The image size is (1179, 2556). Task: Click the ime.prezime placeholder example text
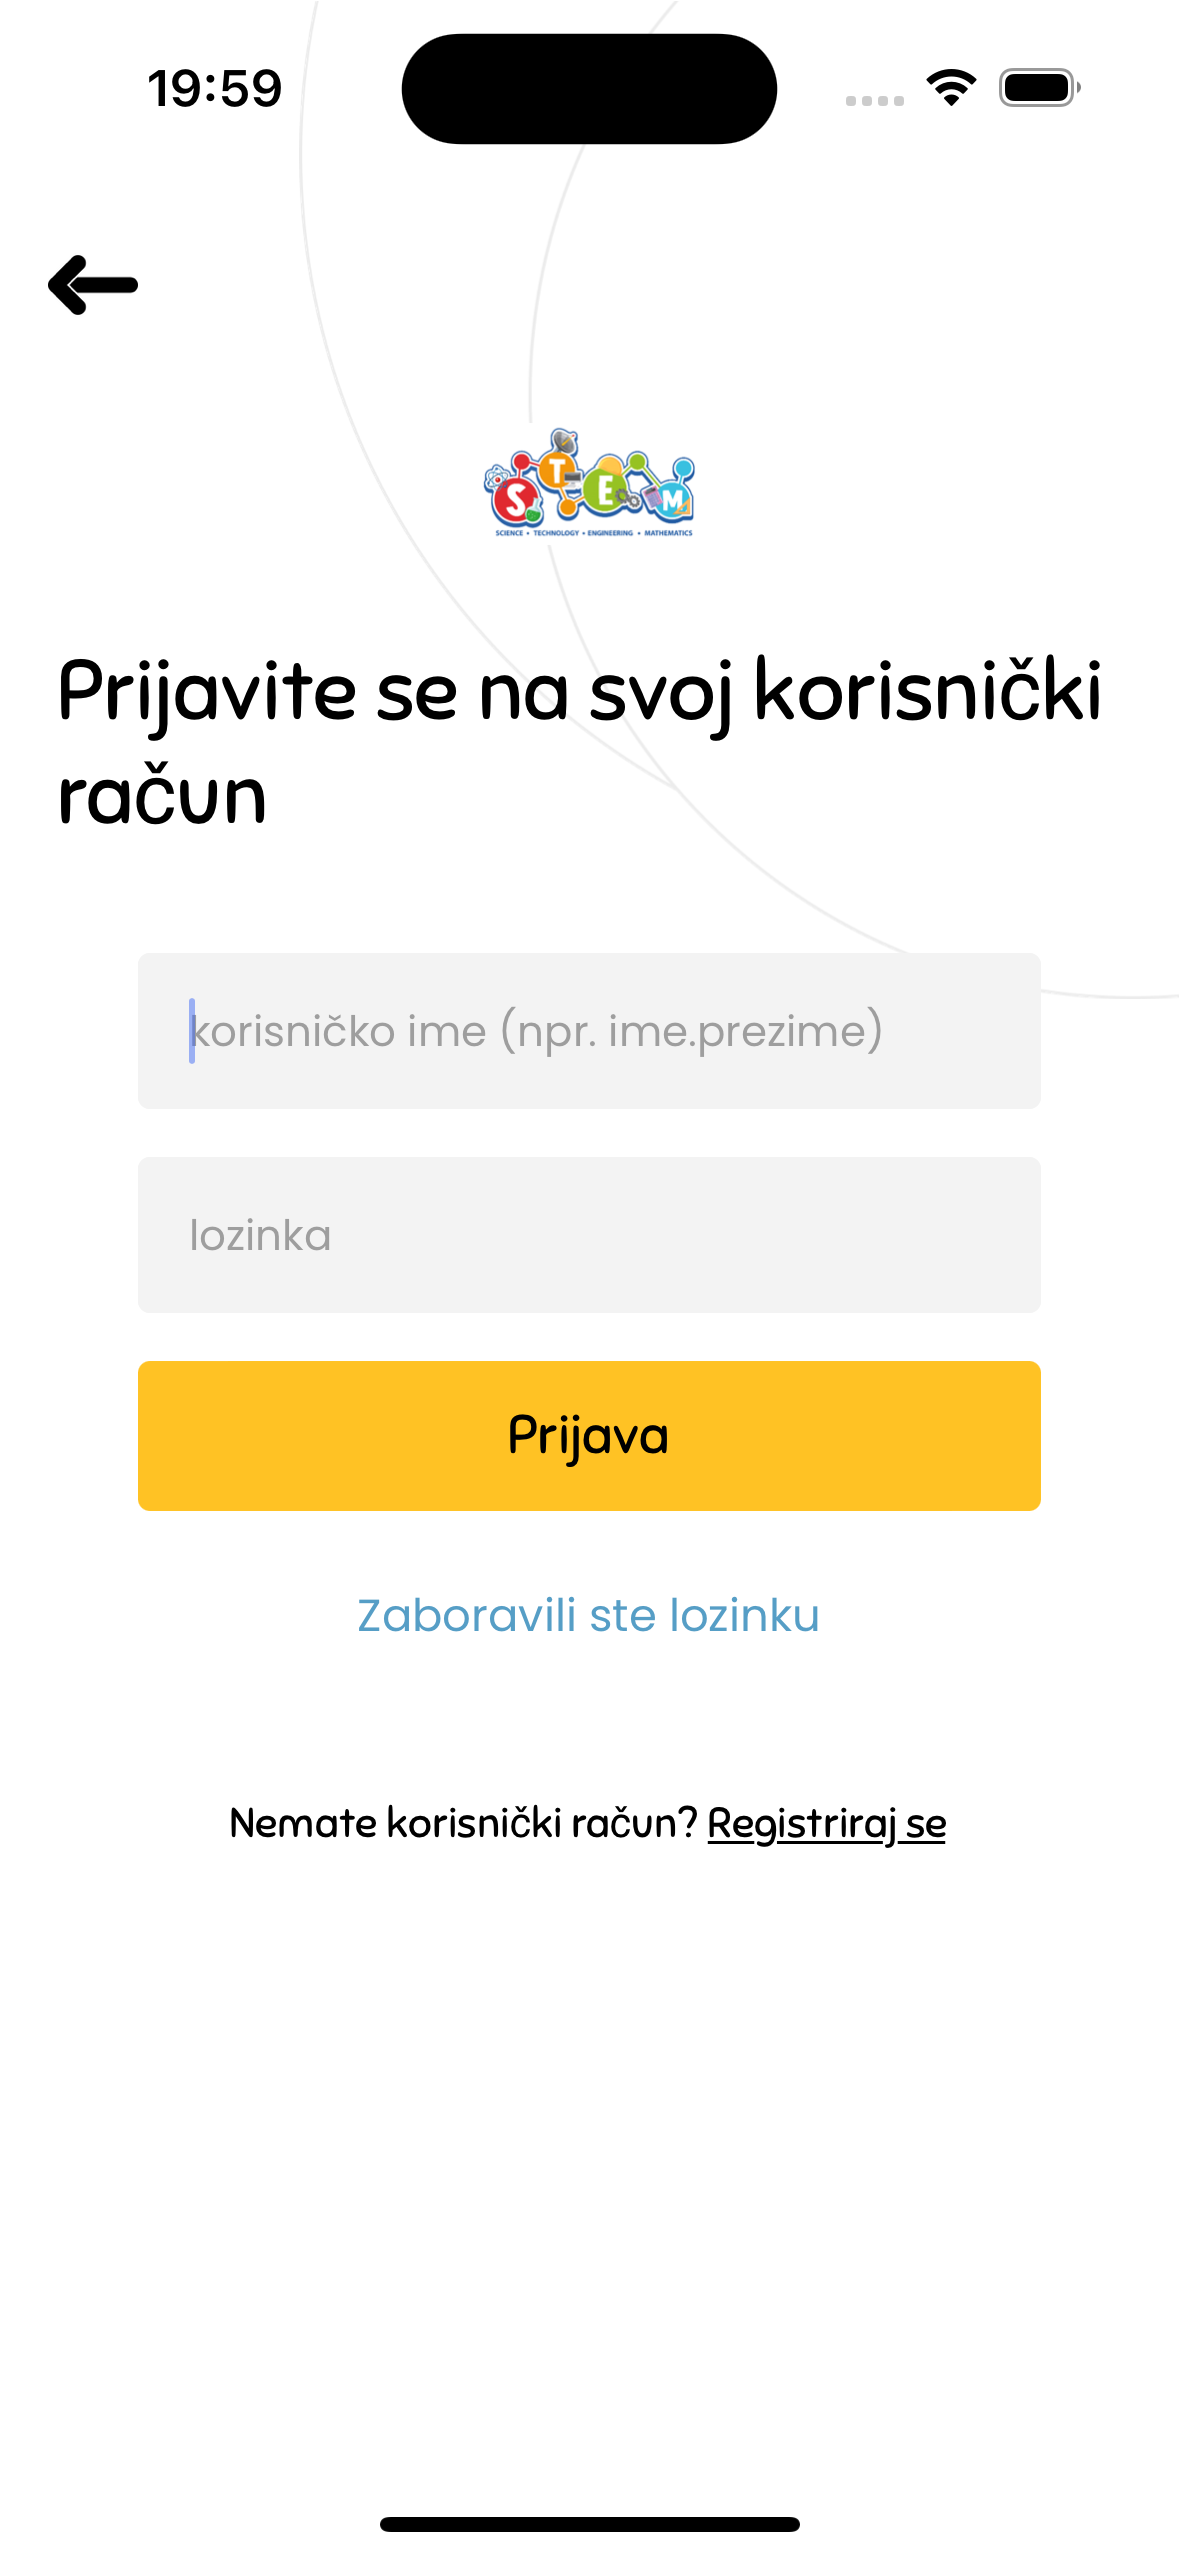738,1031
